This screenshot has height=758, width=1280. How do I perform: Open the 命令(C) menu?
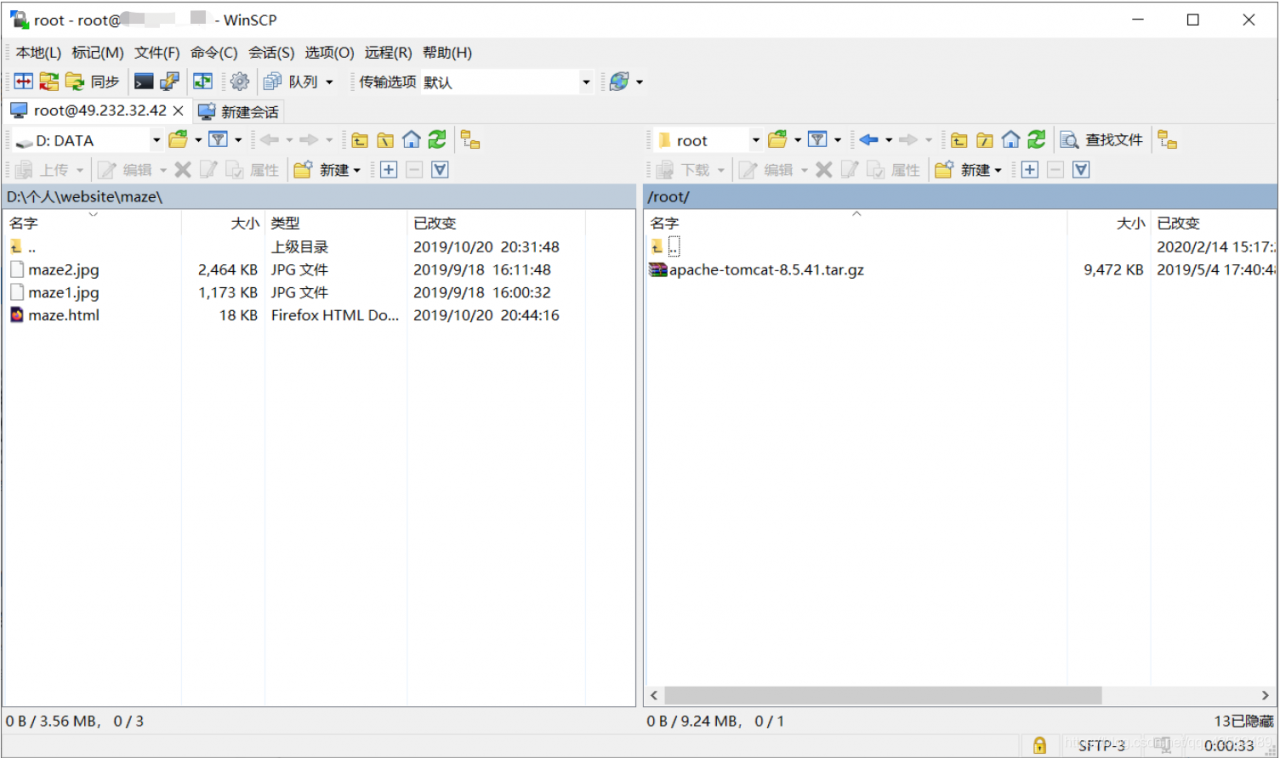click(214, 53)
